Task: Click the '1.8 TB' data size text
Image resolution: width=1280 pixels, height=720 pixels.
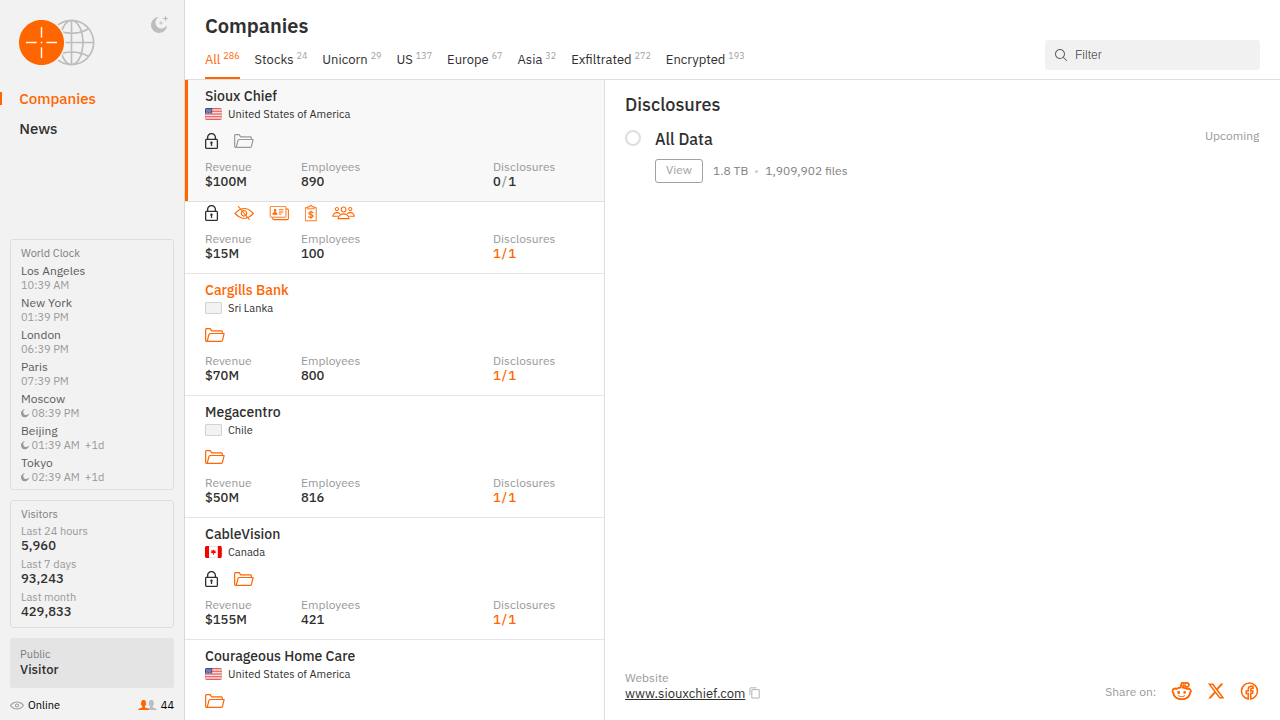Action: point(730,171)
